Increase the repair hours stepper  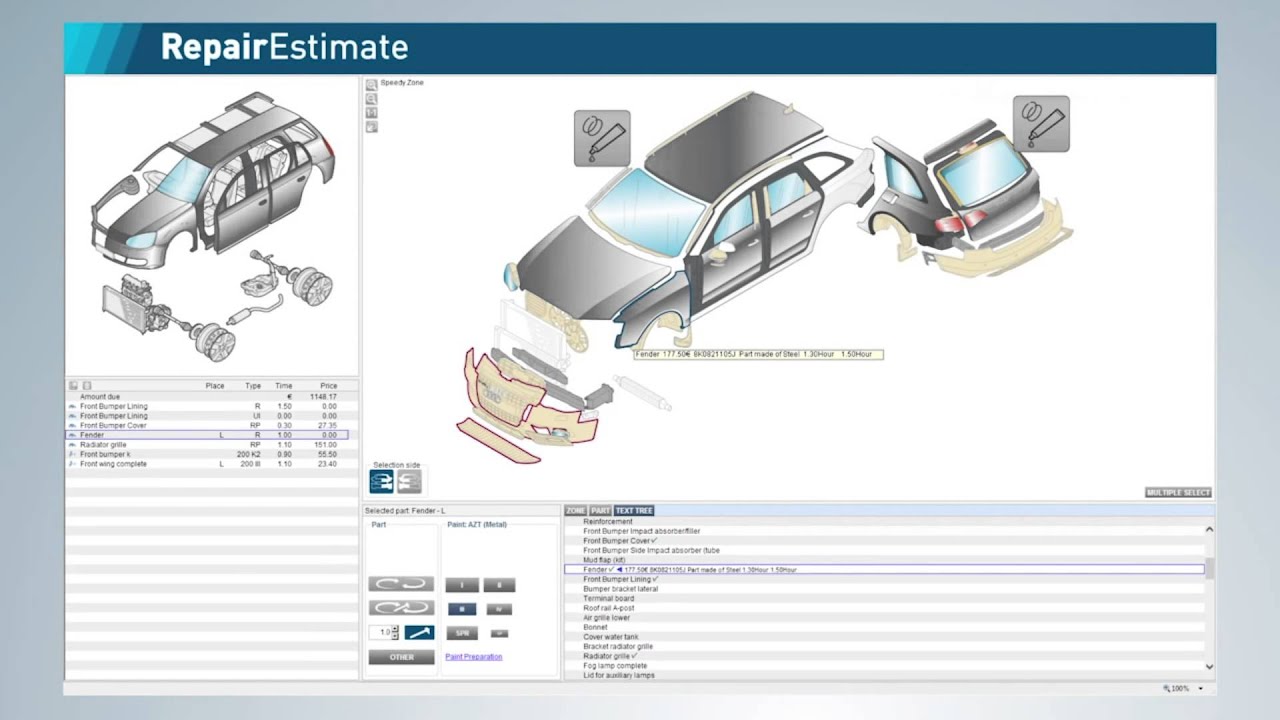click(395, 629)
